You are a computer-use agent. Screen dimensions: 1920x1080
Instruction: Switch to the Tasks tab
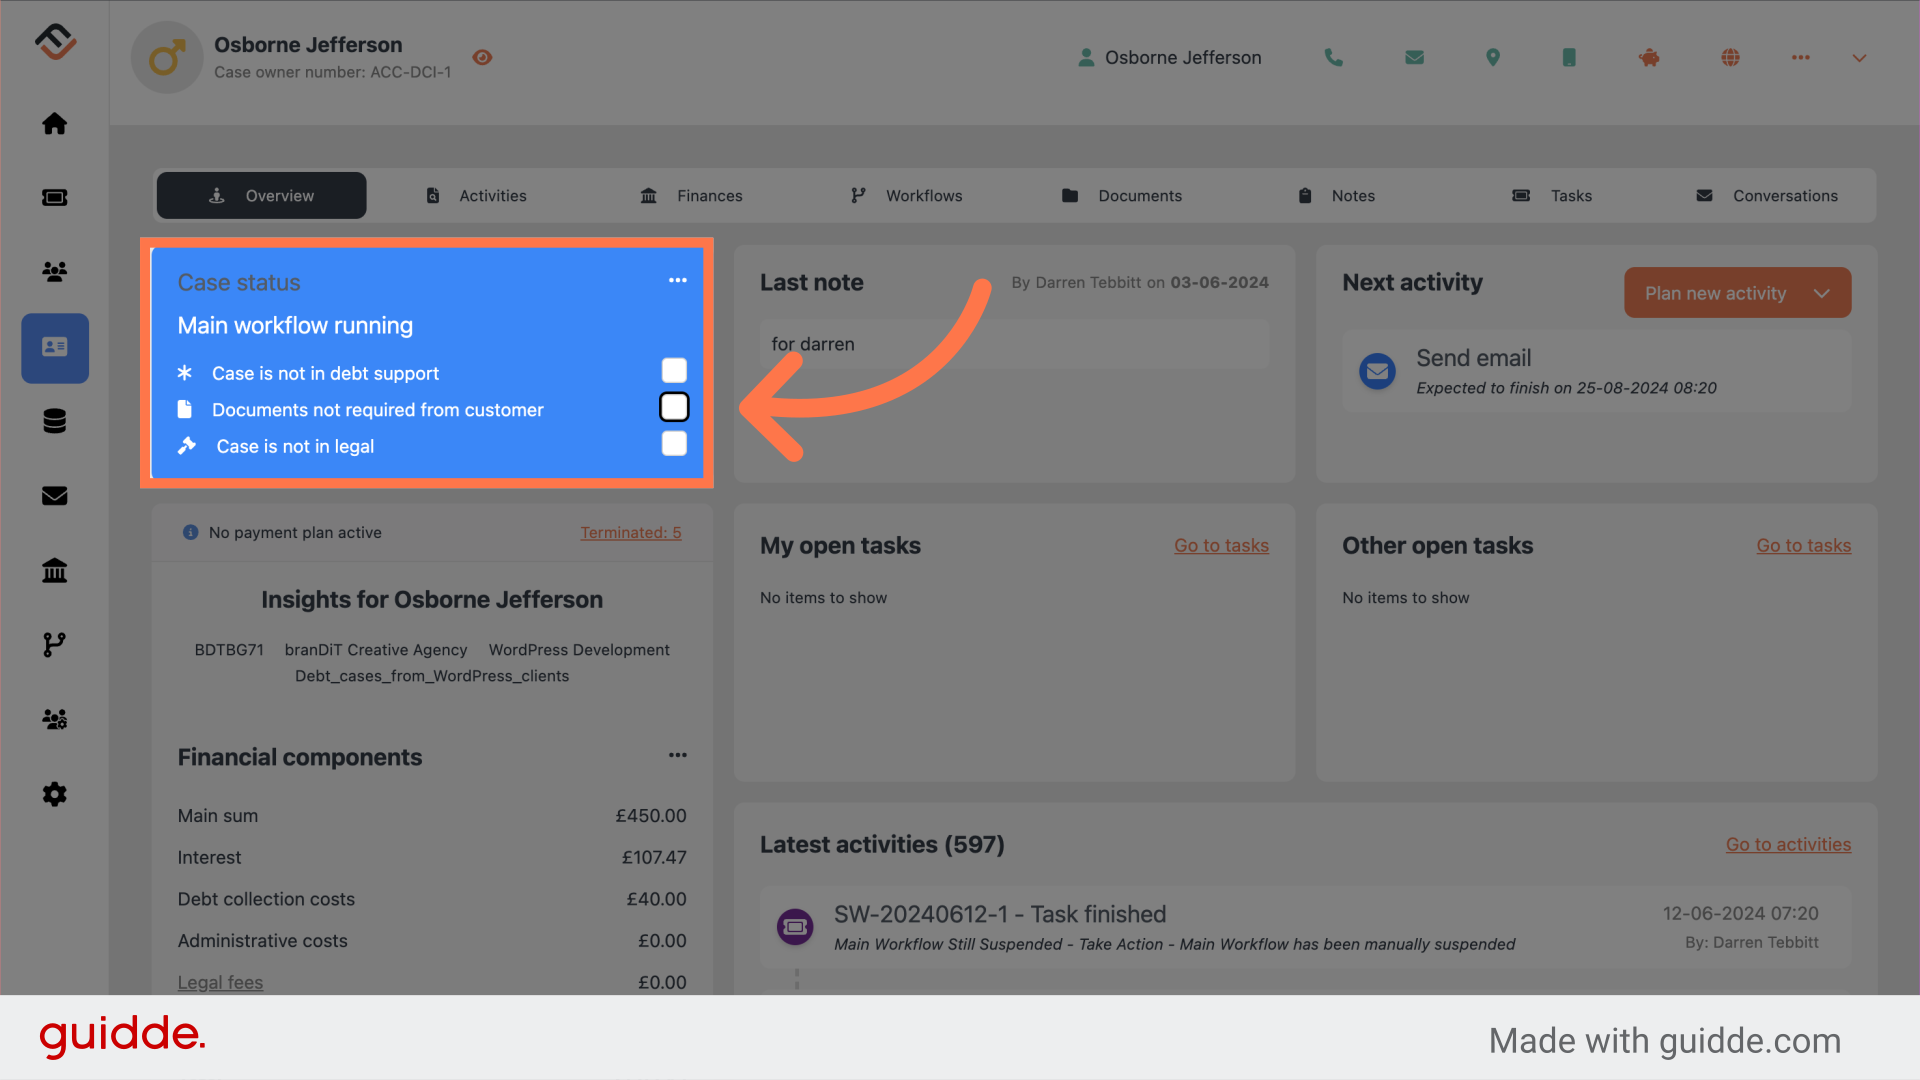tap(1552, 196)
